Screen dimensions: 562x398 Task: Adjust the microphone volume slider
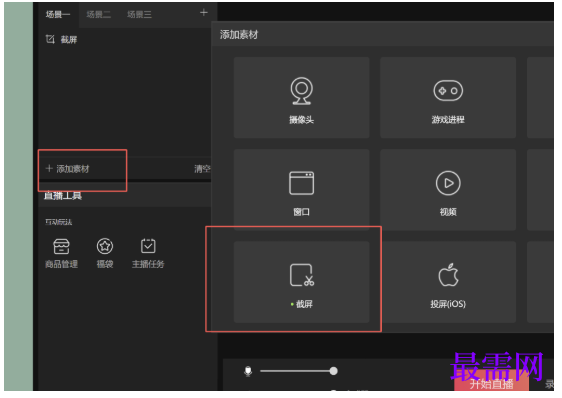(x=299, y=371)
